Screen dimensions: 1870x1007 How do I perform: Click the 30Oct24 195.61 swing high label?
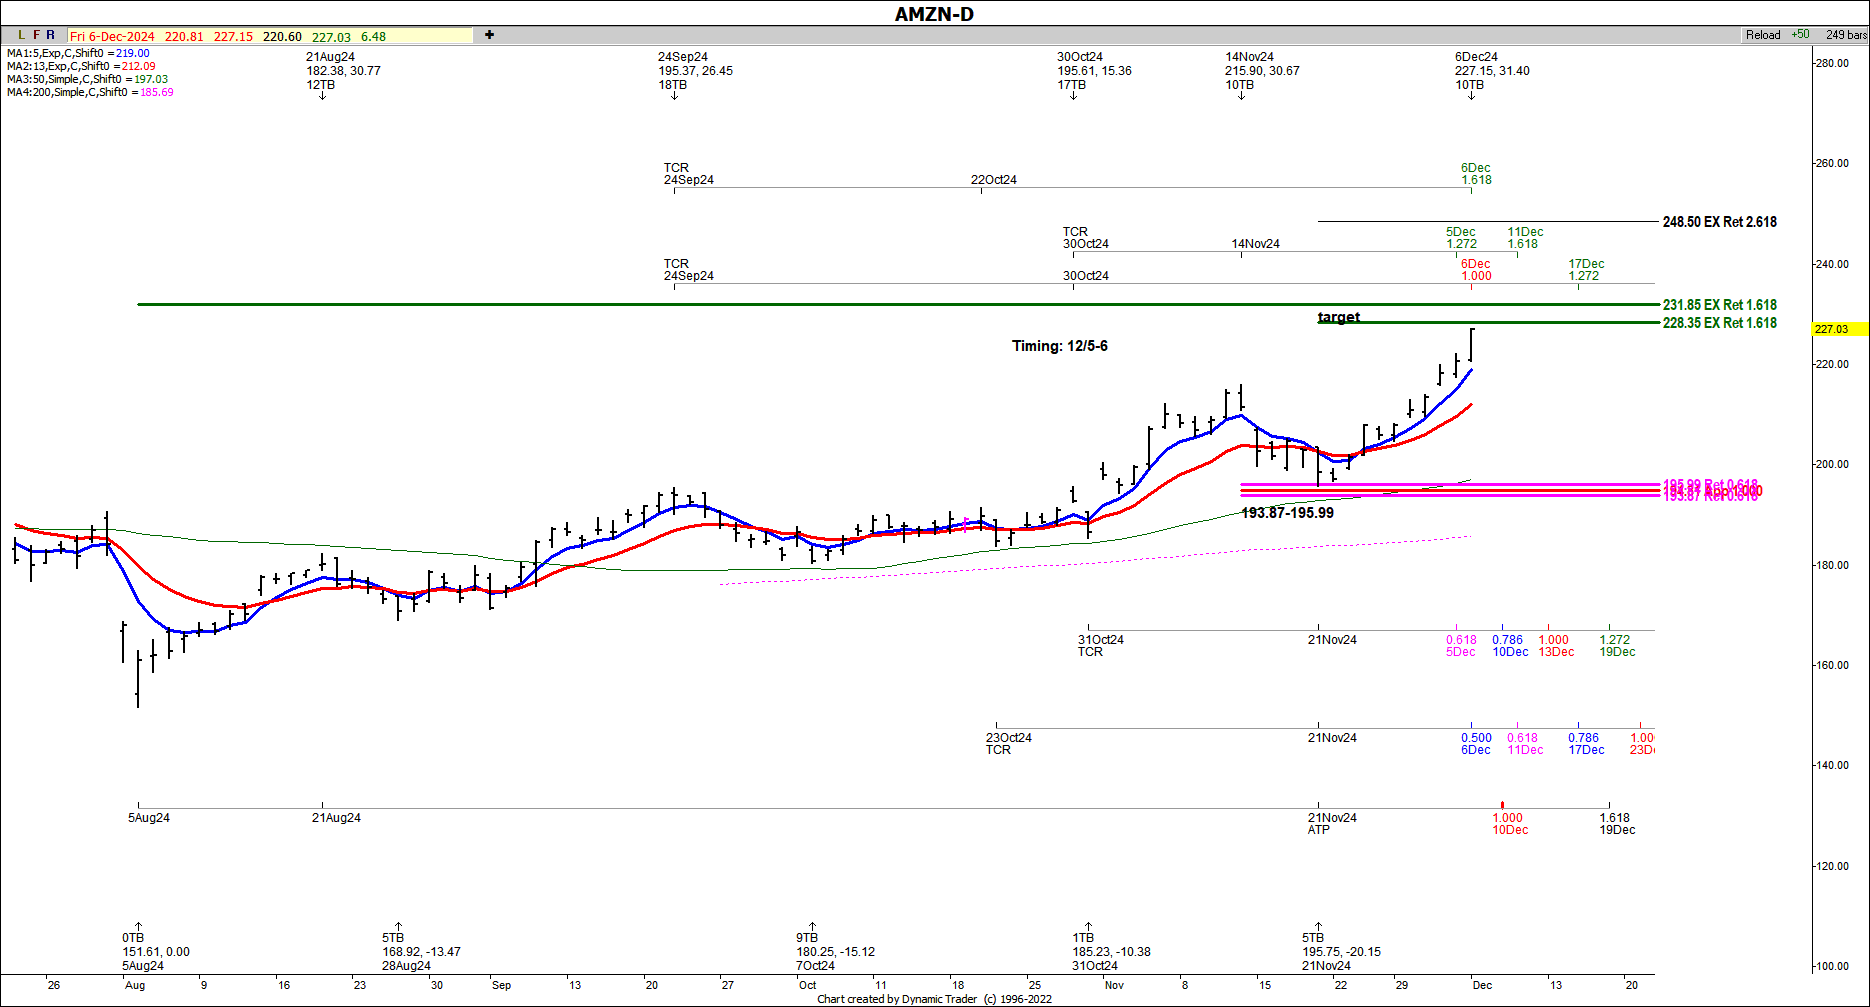(1094, 71)
